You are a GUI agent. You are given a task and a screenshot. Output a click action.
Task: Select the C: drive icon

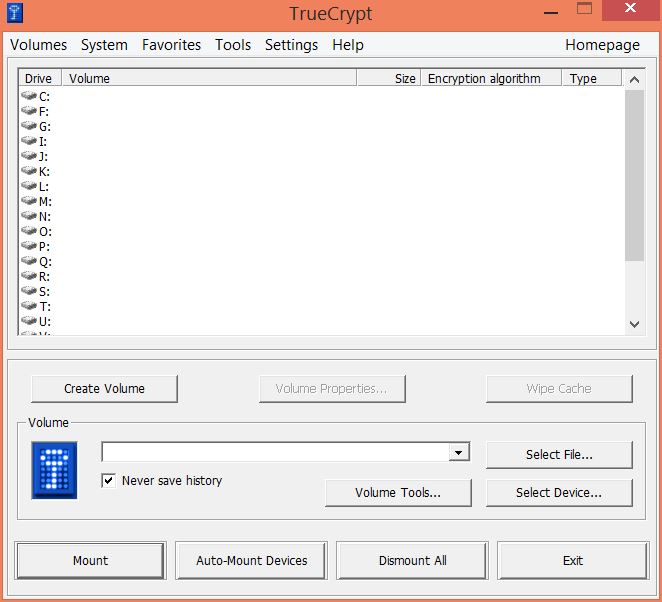29,96
